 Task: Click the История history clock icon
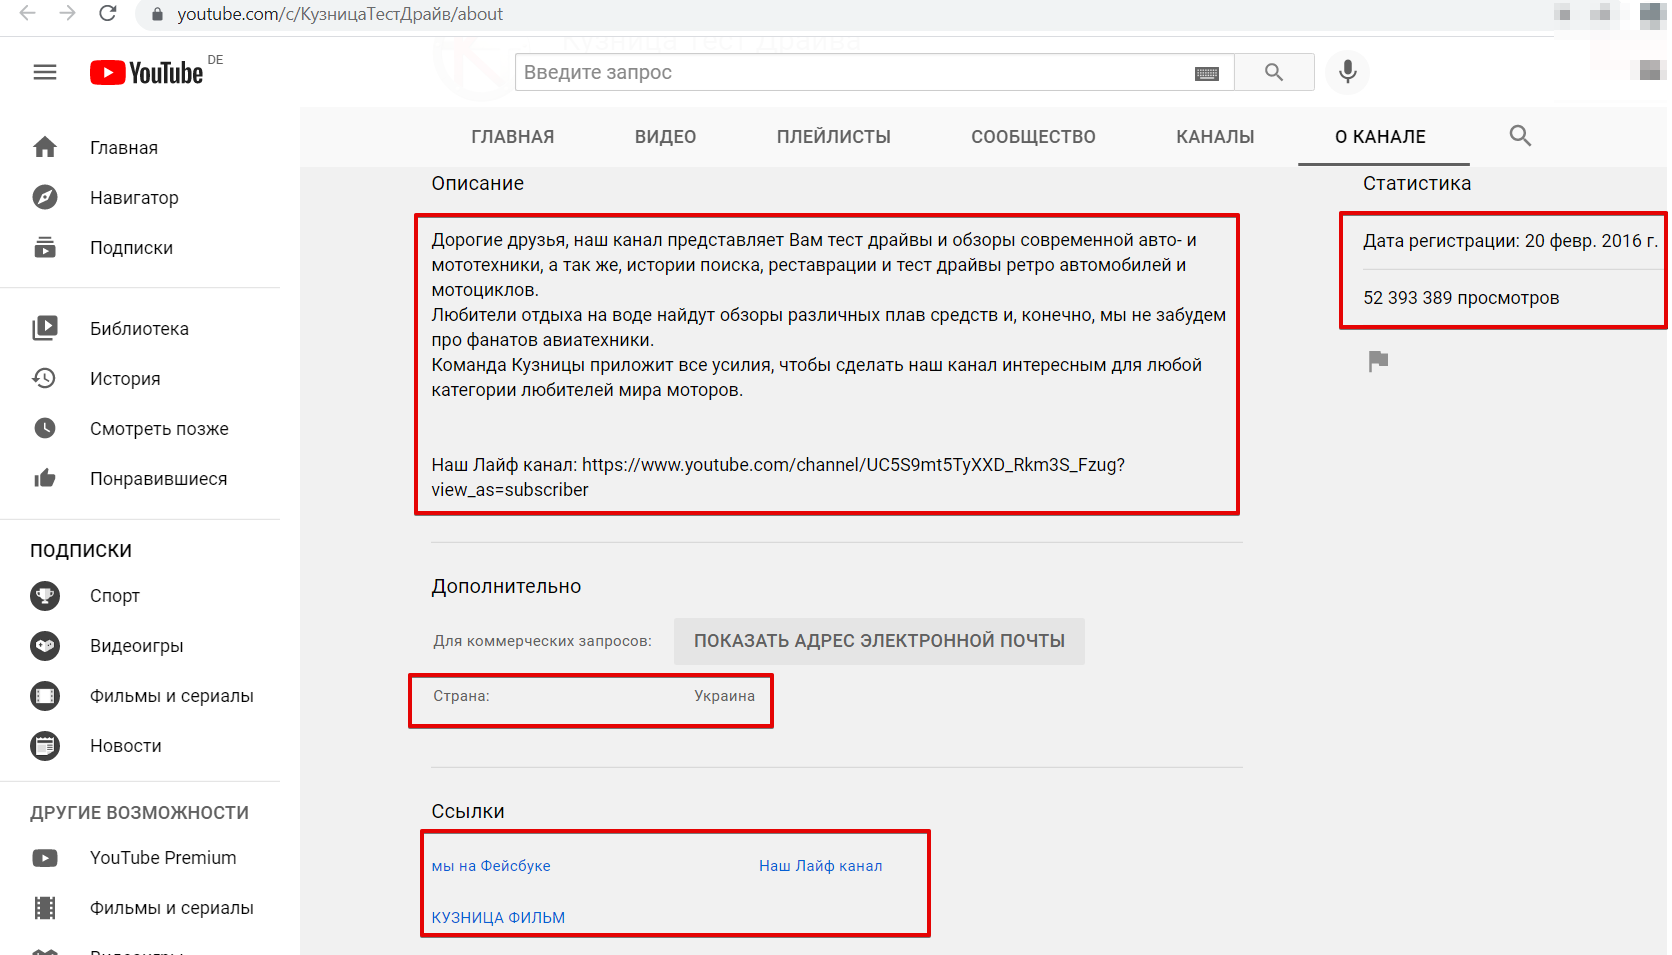click(45, 378)
